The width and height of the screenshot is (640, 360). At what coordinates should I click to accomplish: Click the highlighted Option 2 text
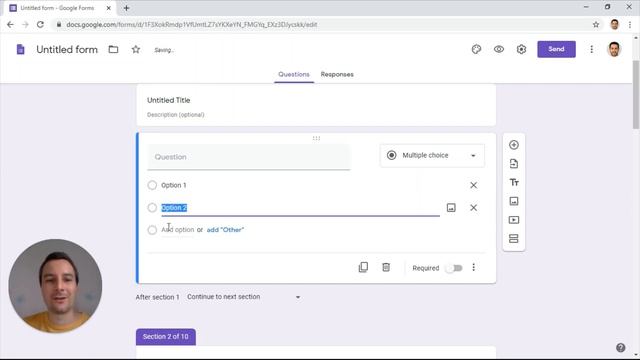pyautogui.click(x=174, y=208)
